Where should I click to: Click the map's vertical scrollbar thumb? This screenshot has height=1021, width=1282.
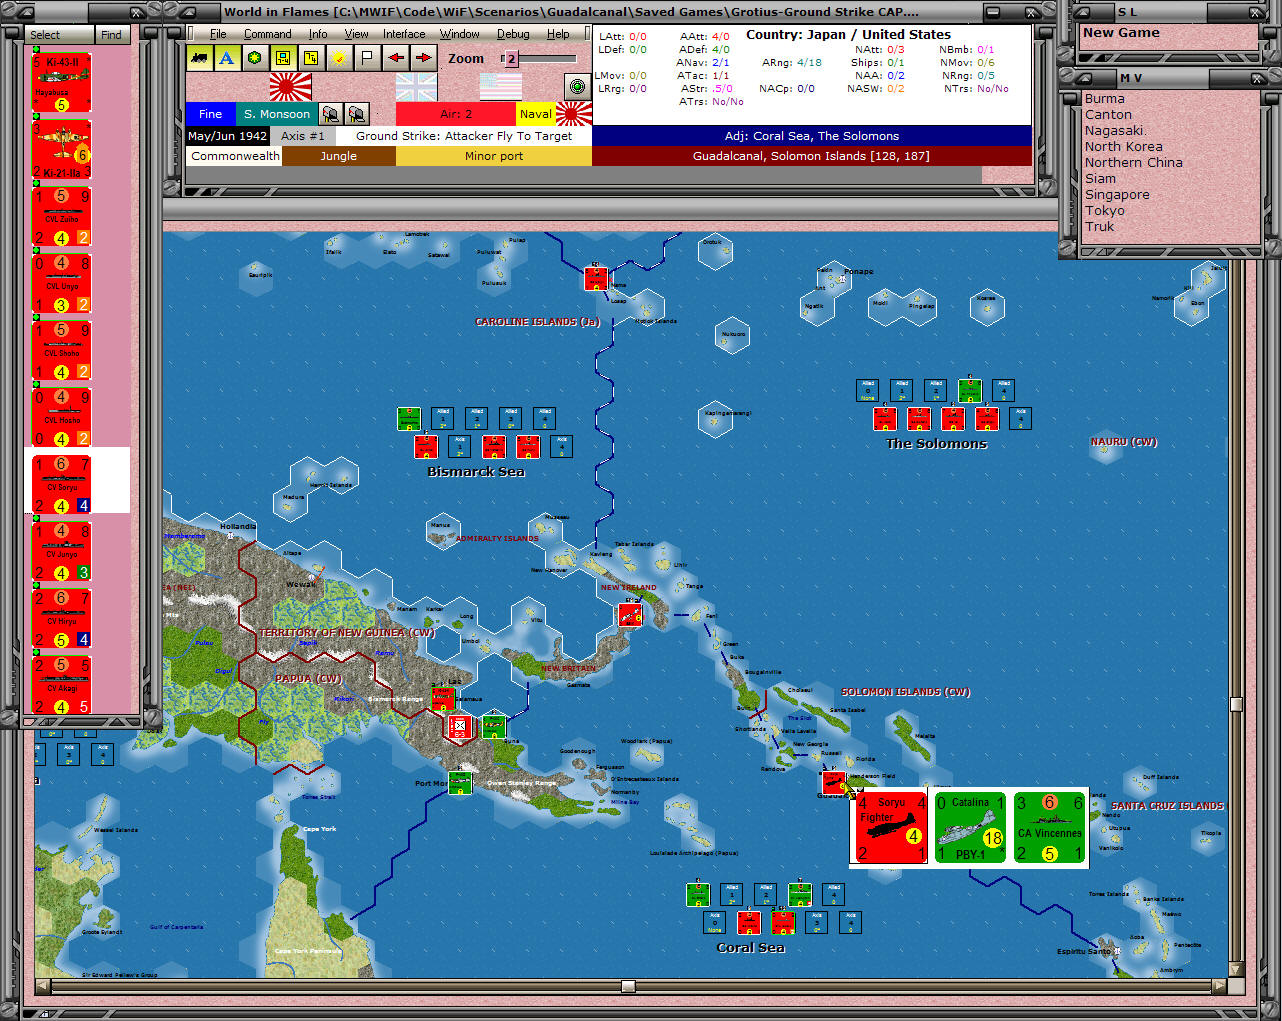coord(1236,704)
